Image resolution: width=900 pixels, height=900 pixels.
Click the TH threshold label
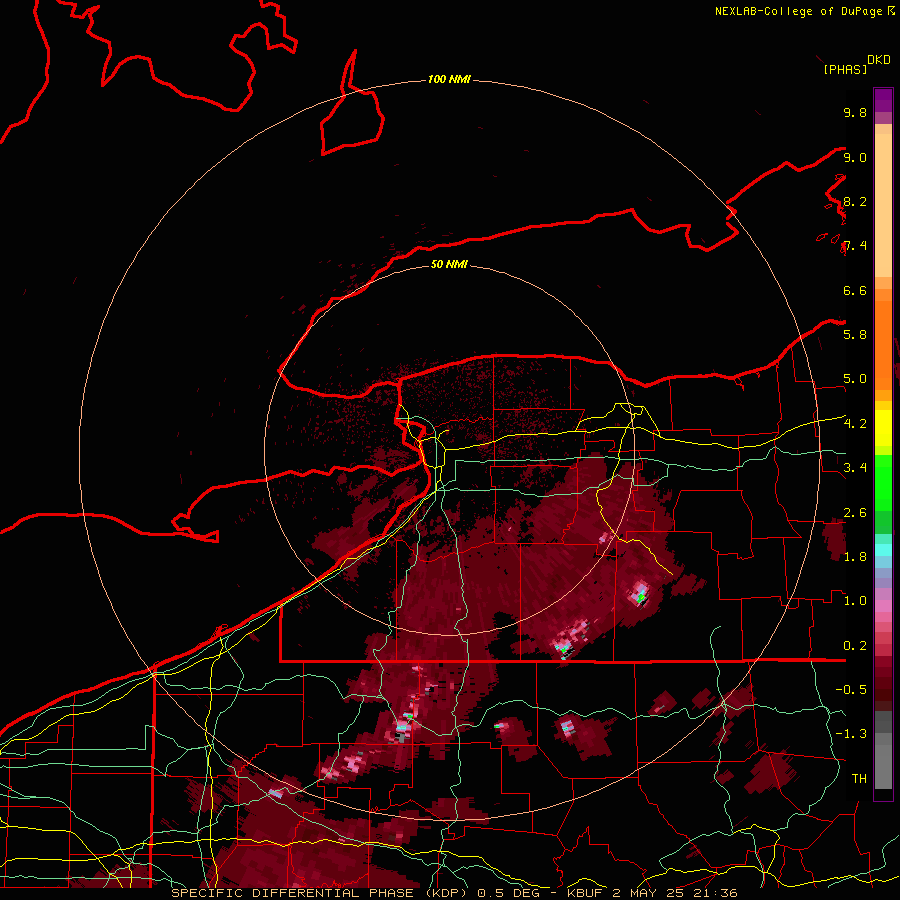point(859,779)
